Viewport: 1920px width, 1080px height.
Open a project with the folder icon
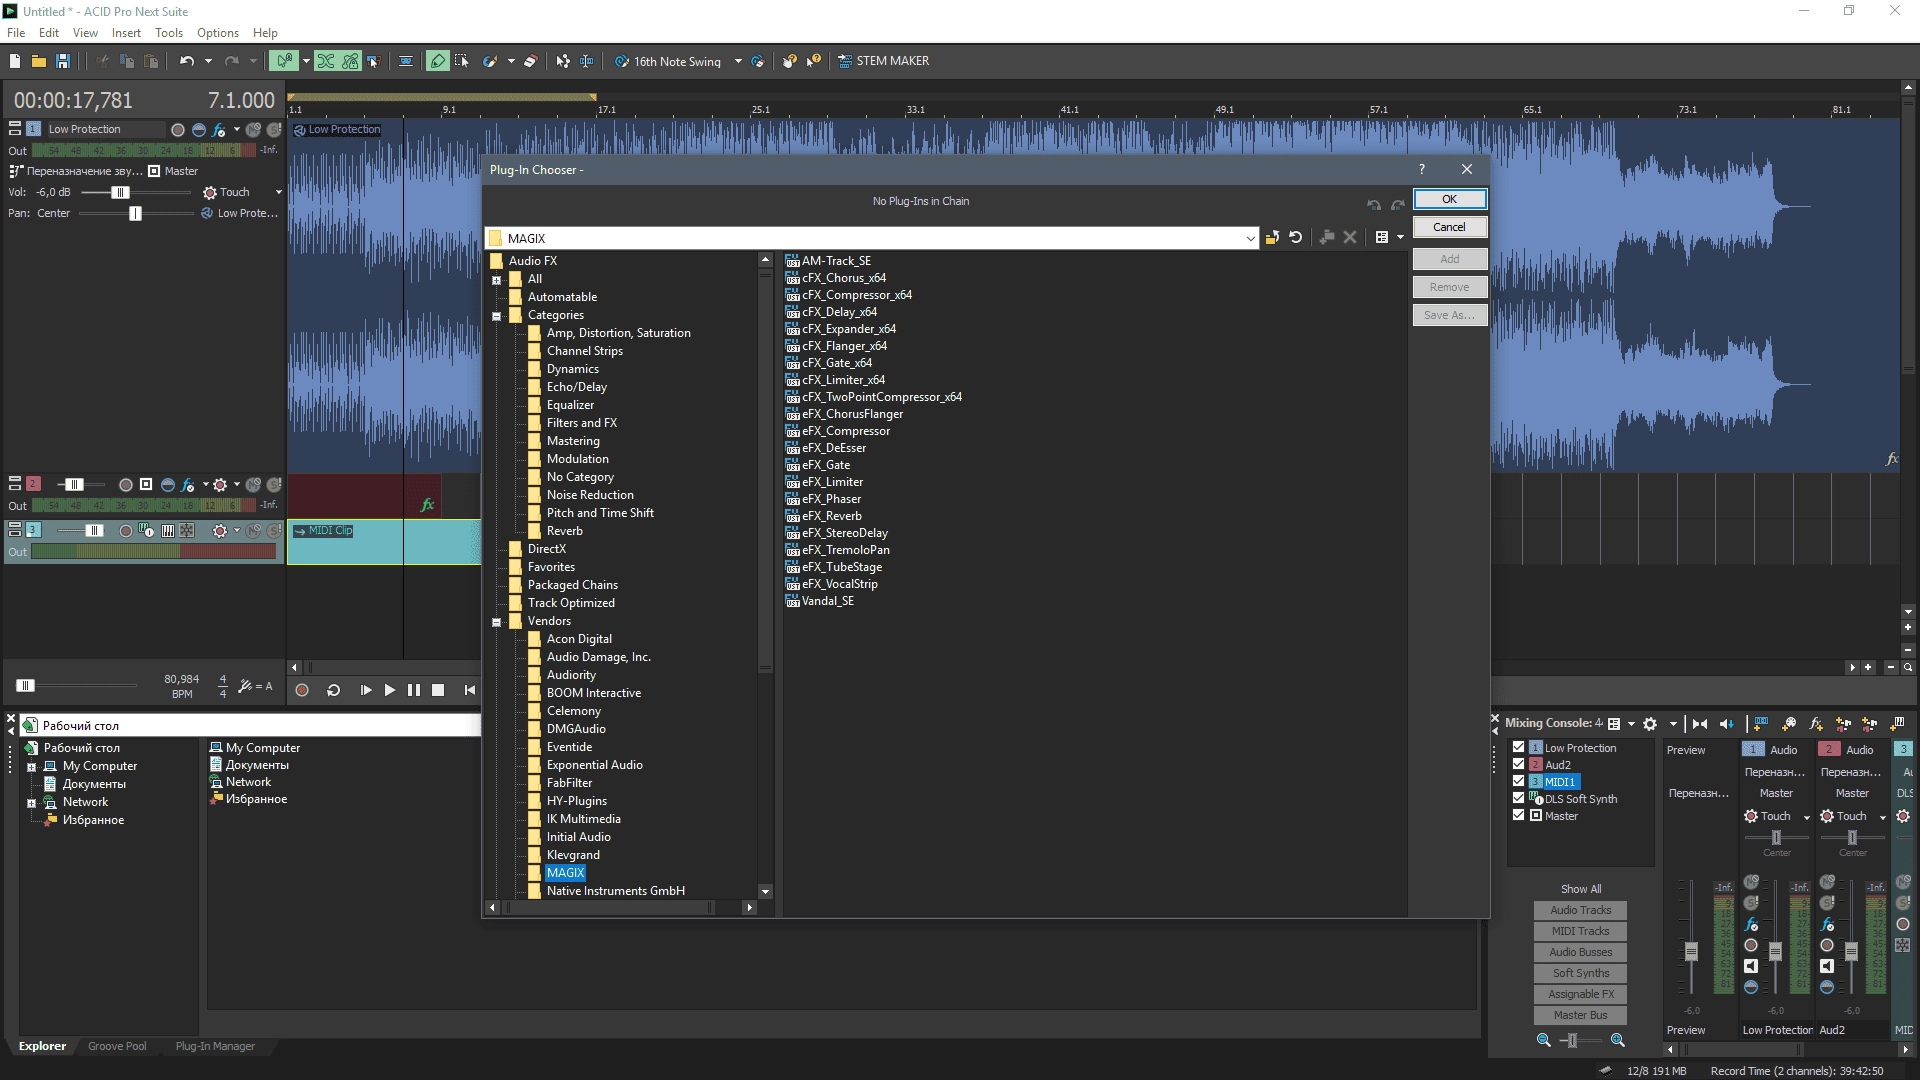coord(38,61)
